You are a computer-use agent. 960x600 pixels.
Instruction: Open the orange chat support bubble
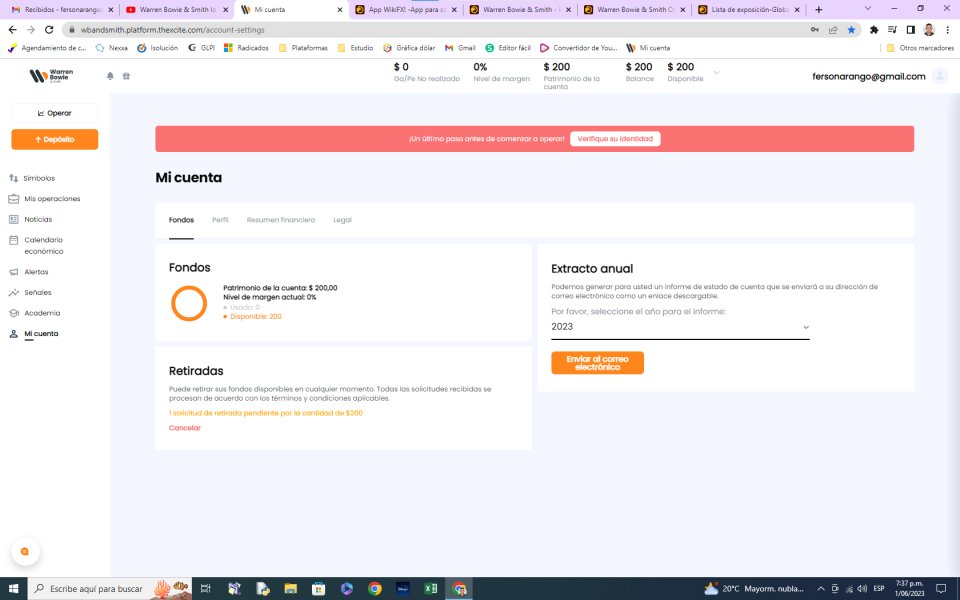click(x=25, y=551)
